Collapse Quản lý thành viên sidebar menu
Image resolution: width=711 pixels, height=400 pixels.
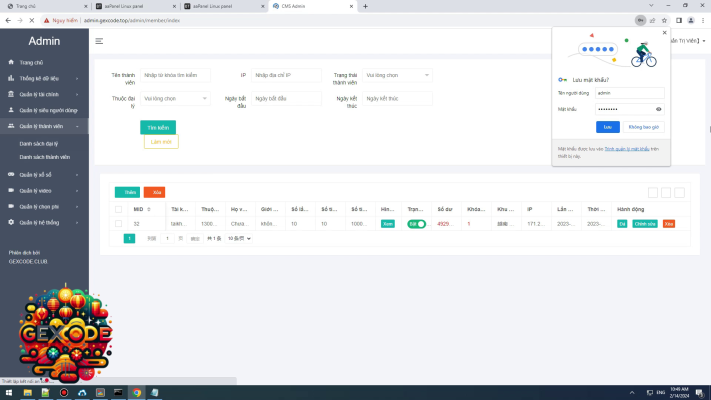44,126
